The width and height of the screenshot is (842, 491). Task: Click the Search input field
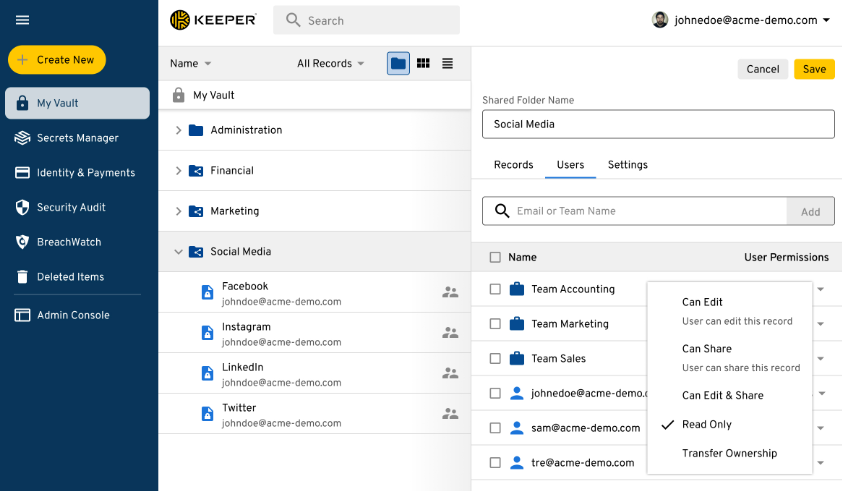[x=366, y=20]
